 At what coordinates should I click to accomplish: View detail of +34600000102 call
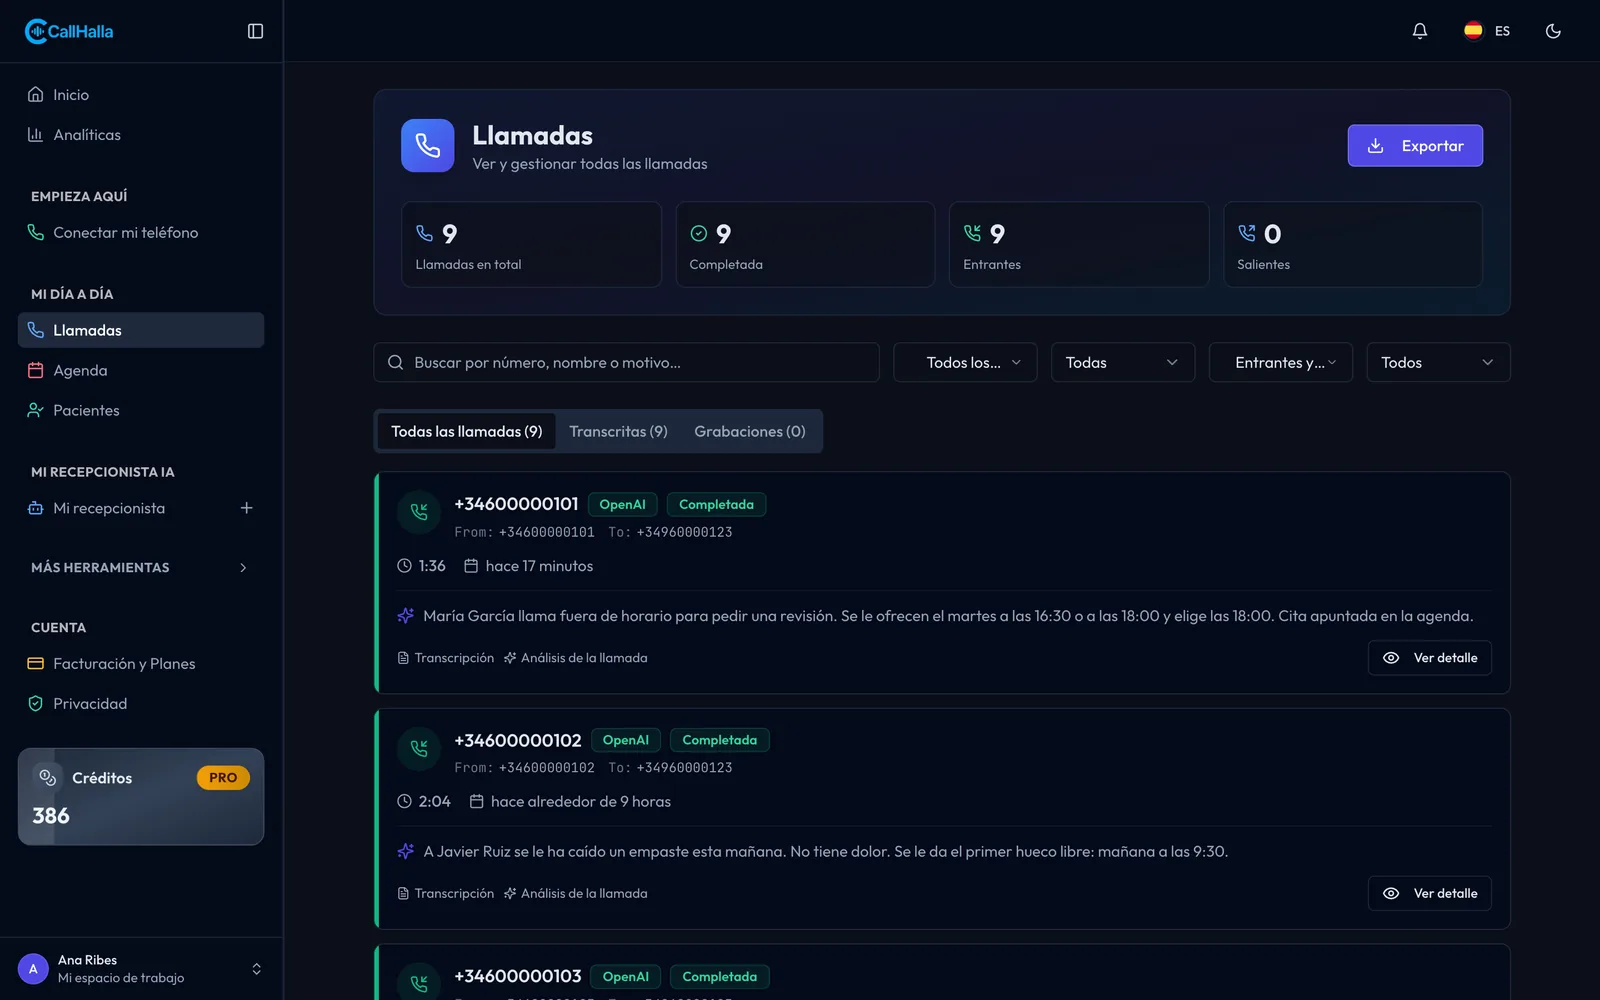(1430, 894)
